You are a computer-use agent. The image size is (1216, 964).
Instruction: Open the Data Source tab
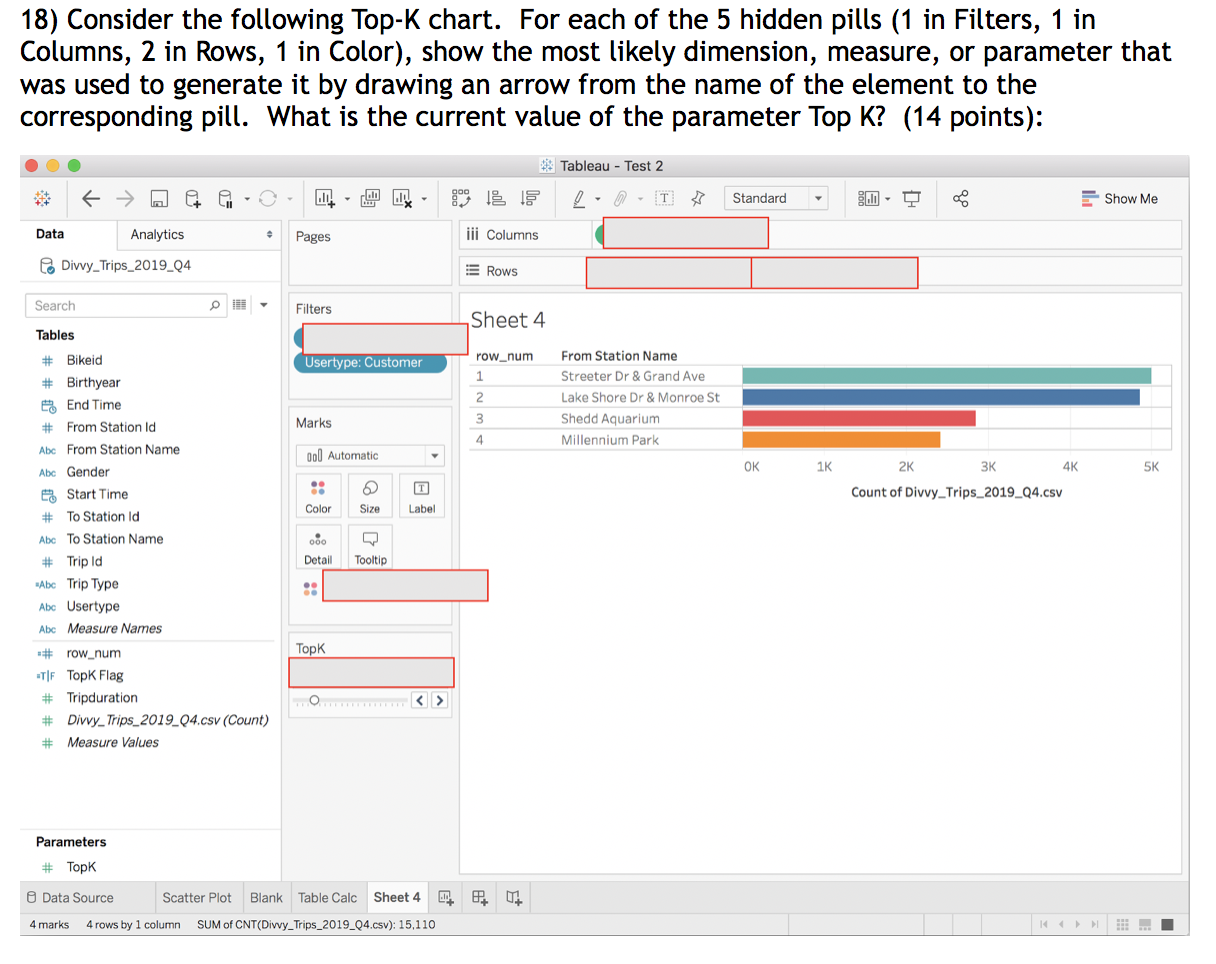(70, 897)
